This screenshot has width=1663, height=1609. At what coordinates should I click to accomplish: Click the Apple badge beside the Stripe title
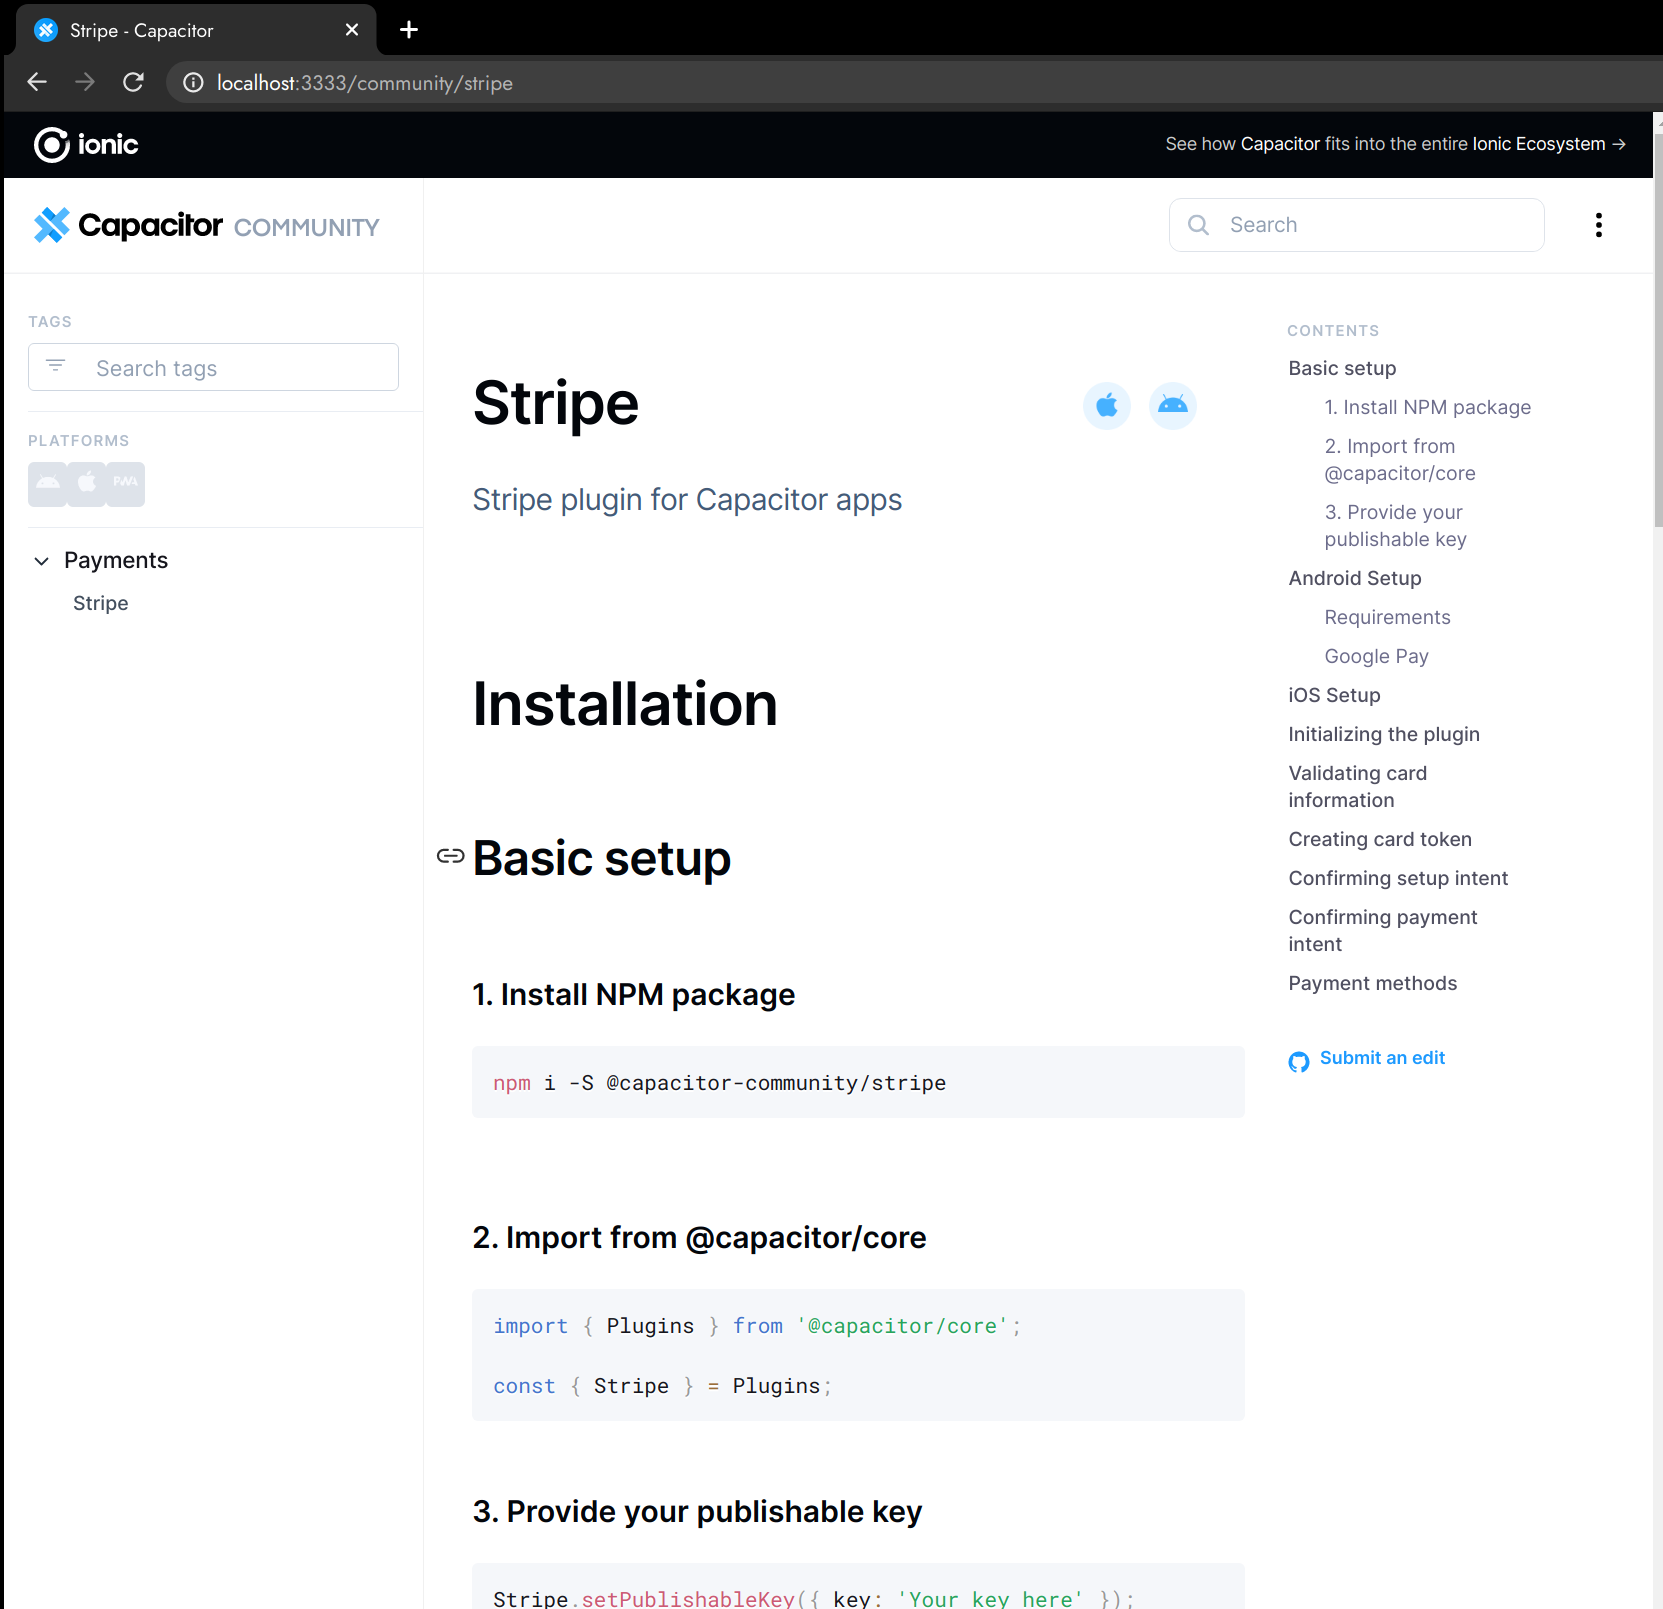tap(1106, 406)
